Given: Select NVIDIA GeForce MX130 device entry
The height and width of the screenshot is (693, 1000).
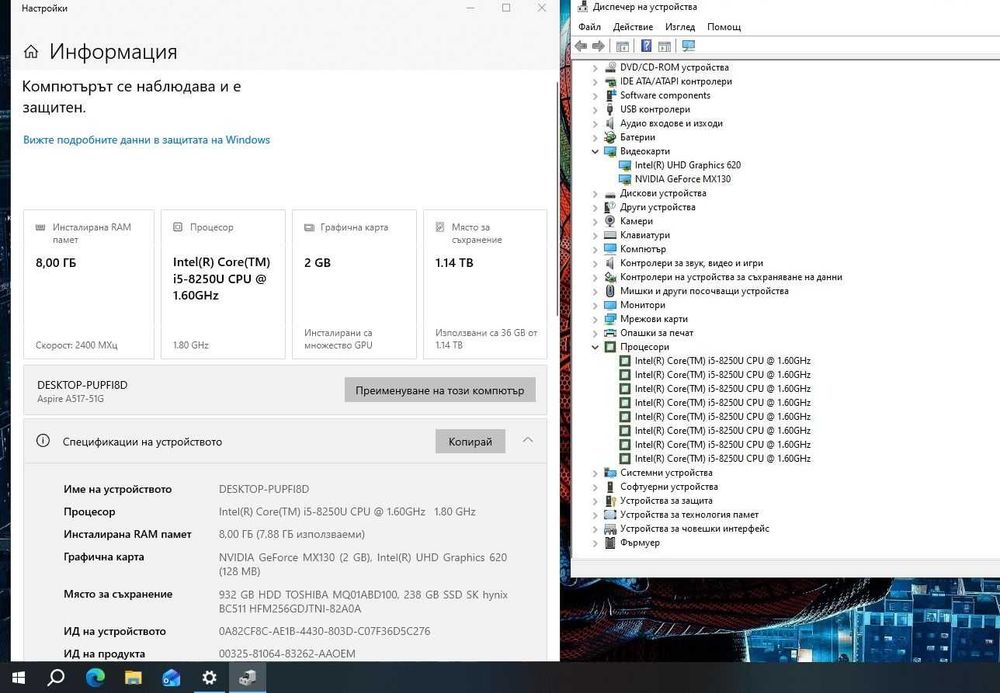Looking at the screenshot, I should [x=682, y=179].
